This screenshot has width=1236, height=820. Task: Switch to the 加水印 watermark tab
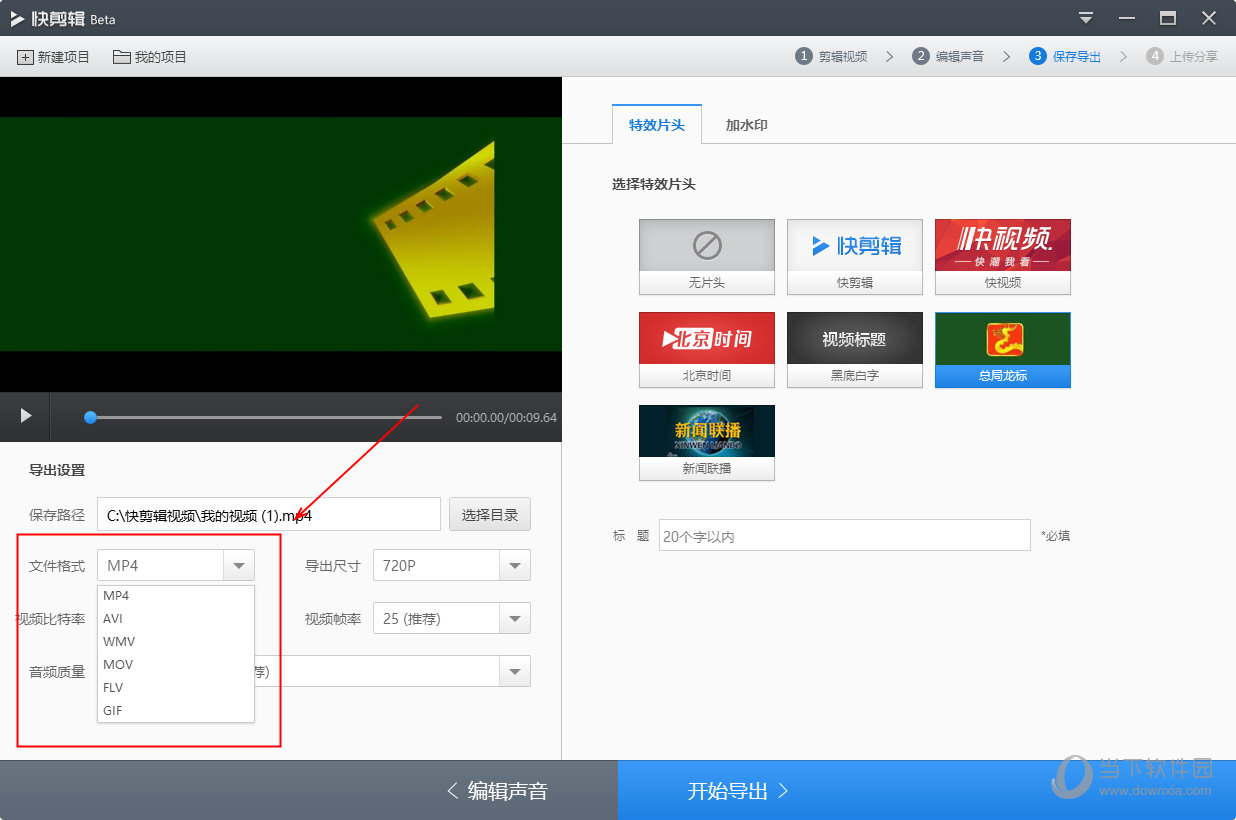[x=744, y=126]
